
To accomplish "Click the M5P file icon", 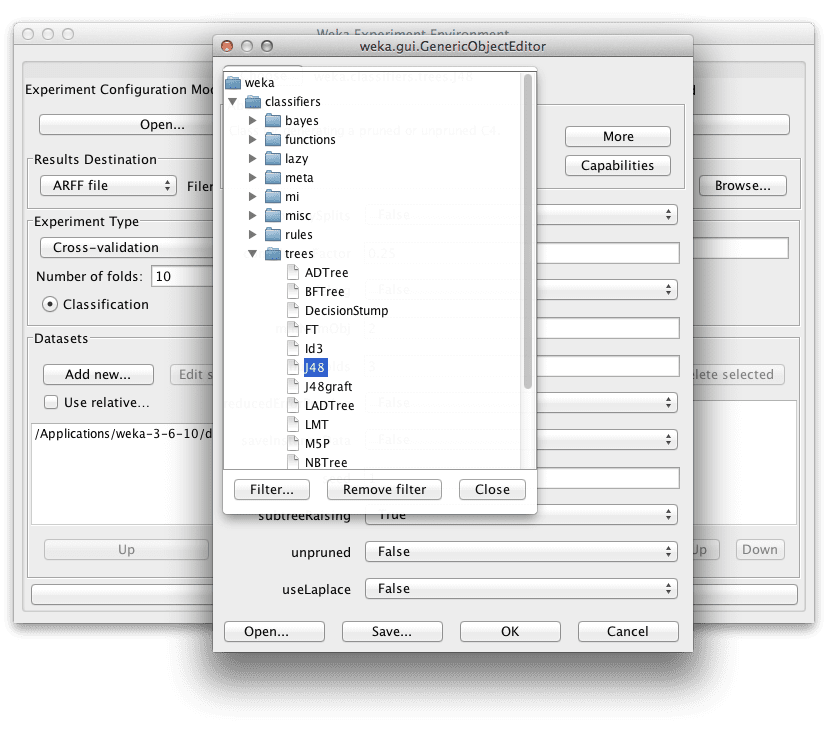I will click(293, 443).
